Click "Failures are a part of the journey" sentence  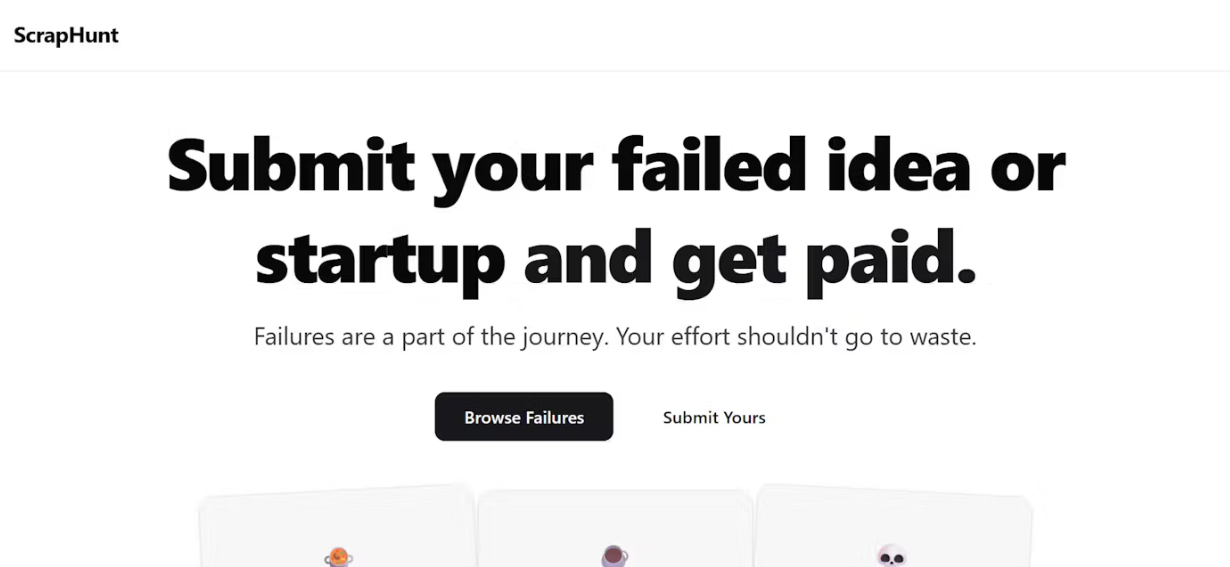click(x=431, y=336)
